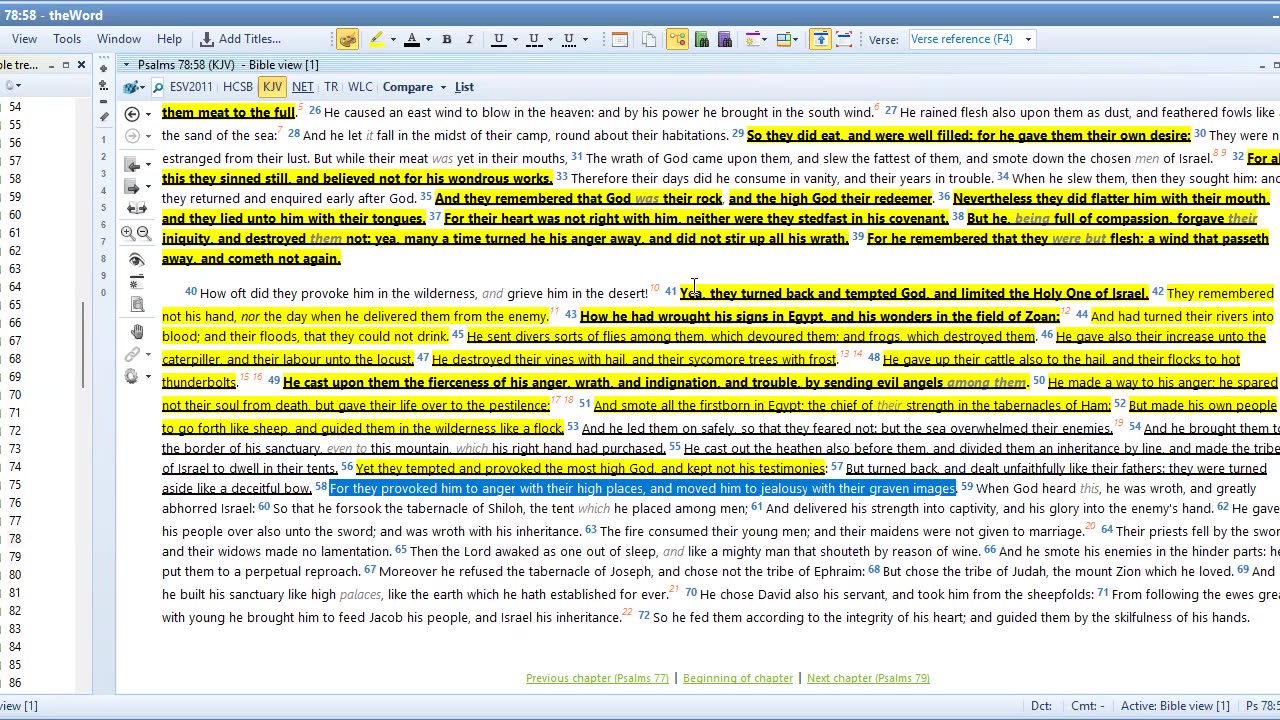The height and width of the screenshot is (720, 1280).
Task: Click the copy pages icon
Action: [649, 39]
